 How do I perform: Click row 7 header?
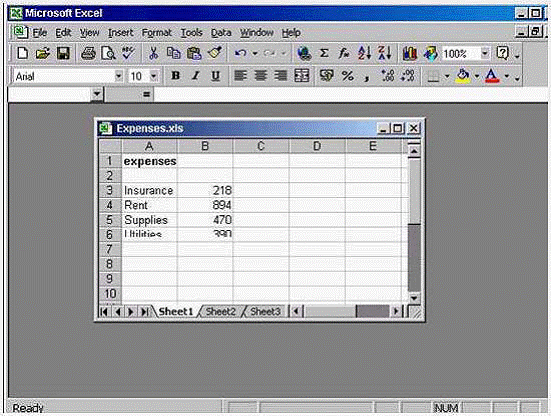[110, 249]
